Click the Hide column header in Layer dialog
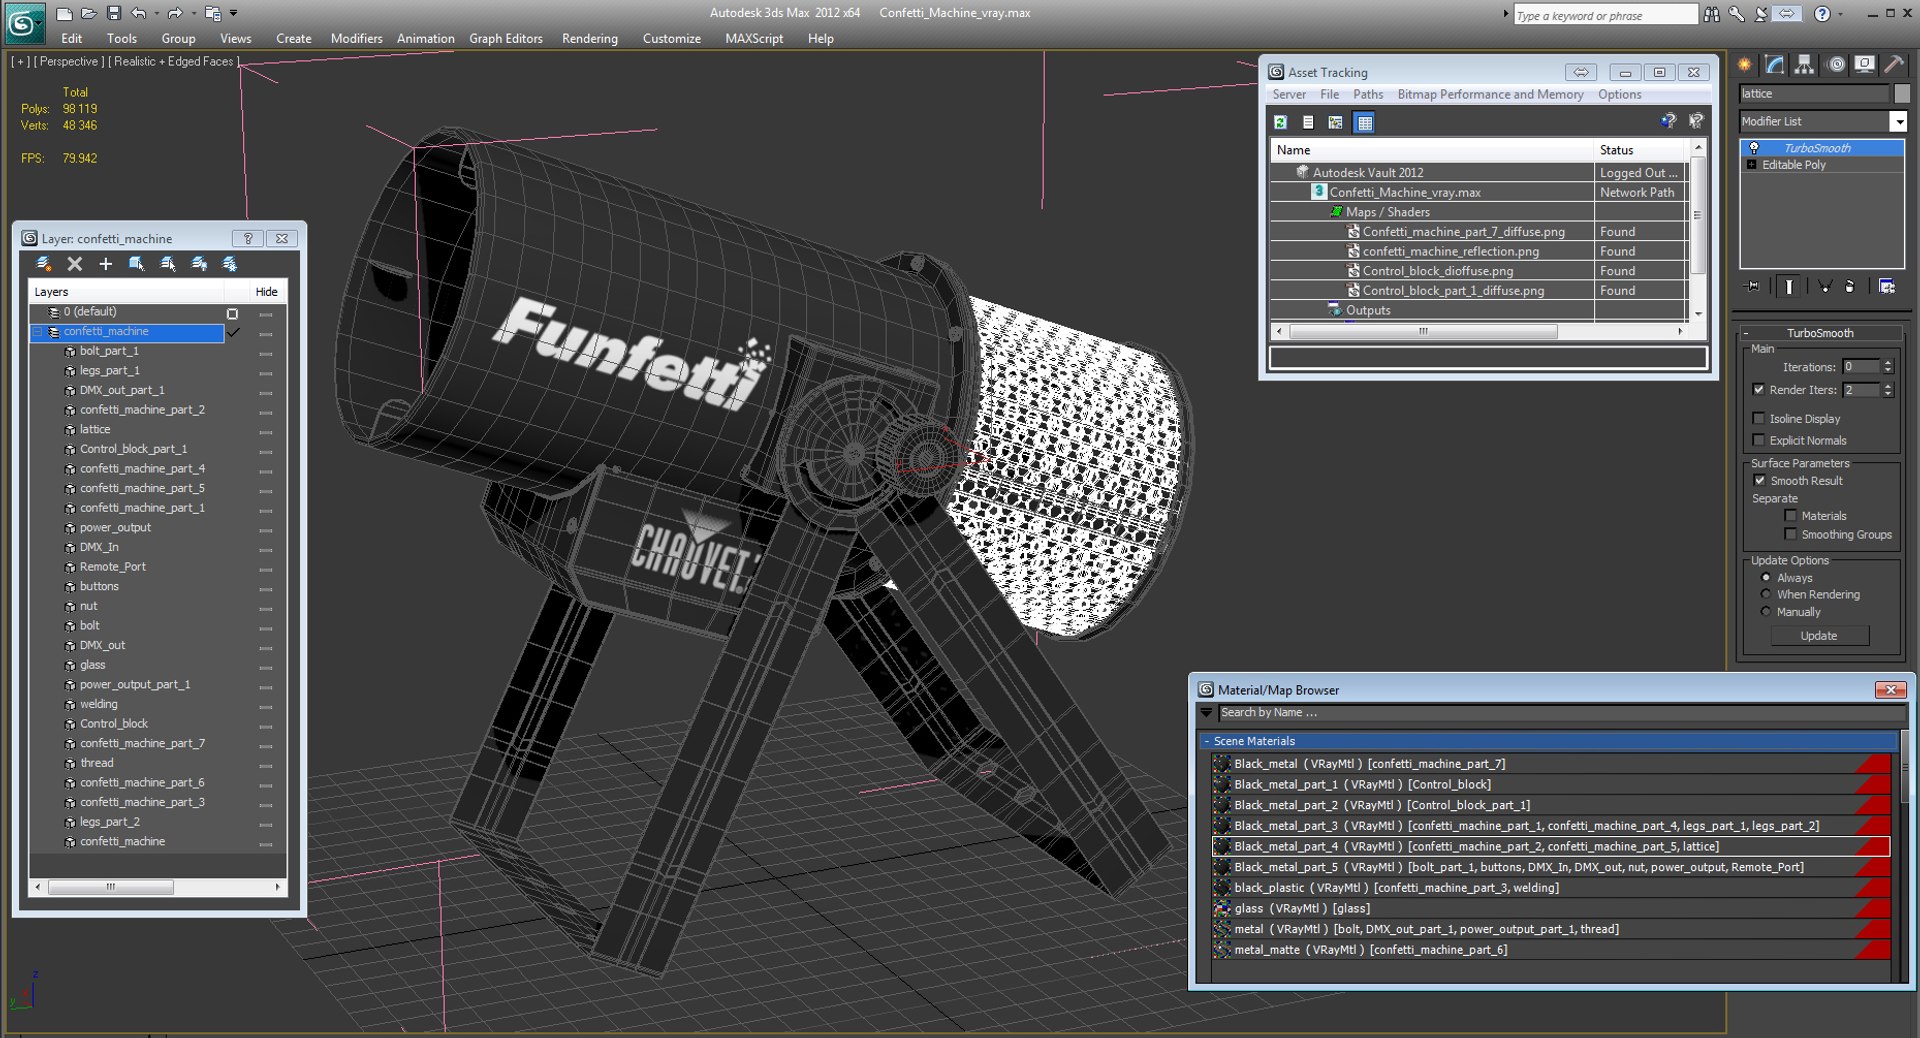The height and width of the screenshot is (1038, 1920). (x=267, y=292)
